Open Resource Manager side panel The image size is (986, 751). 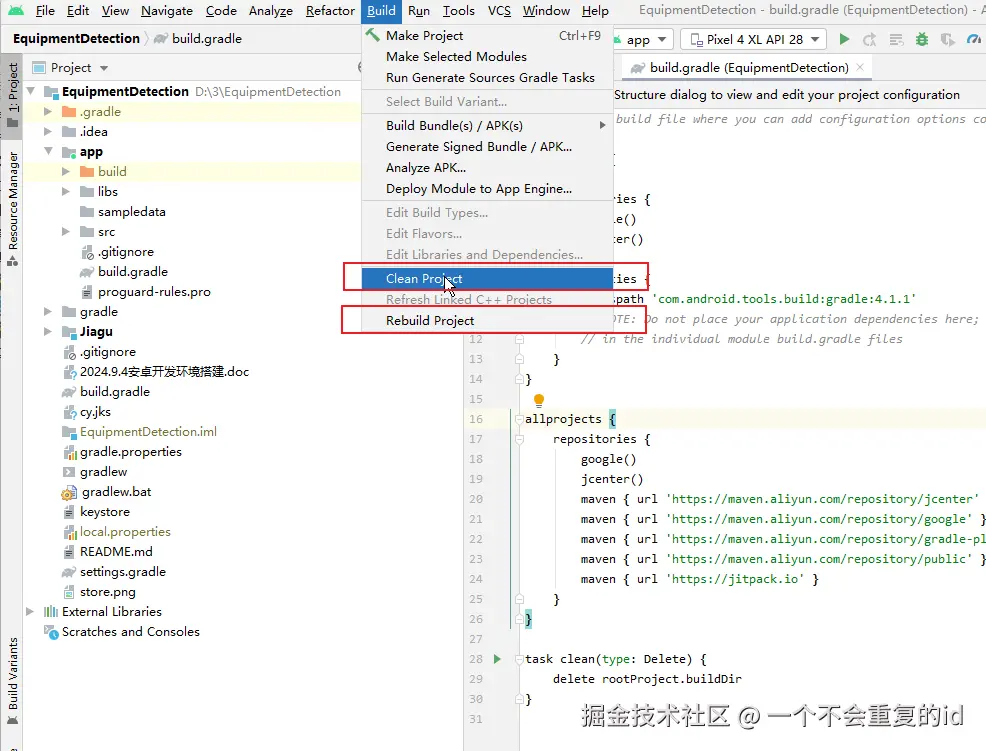coord(12,208)
